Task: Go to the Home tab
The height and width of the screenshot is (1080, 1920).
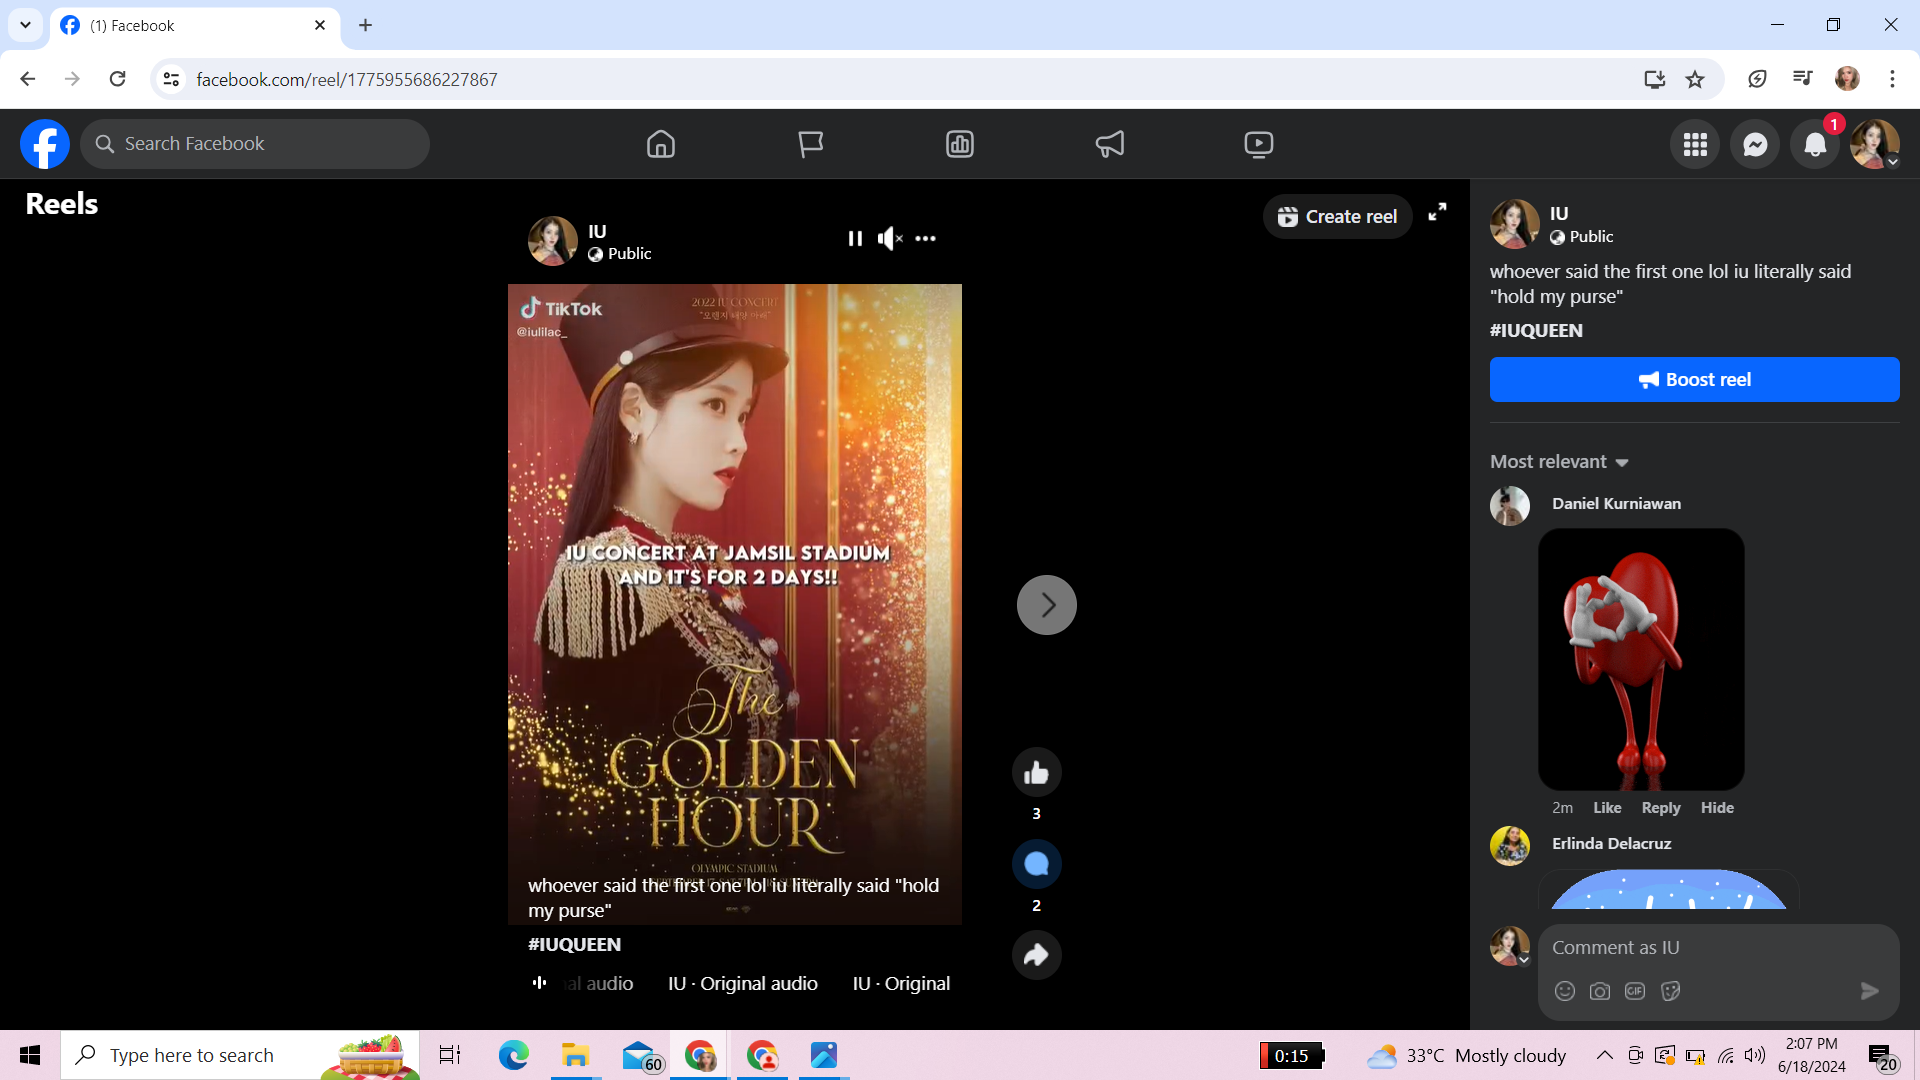Action: tap(660, 144)
